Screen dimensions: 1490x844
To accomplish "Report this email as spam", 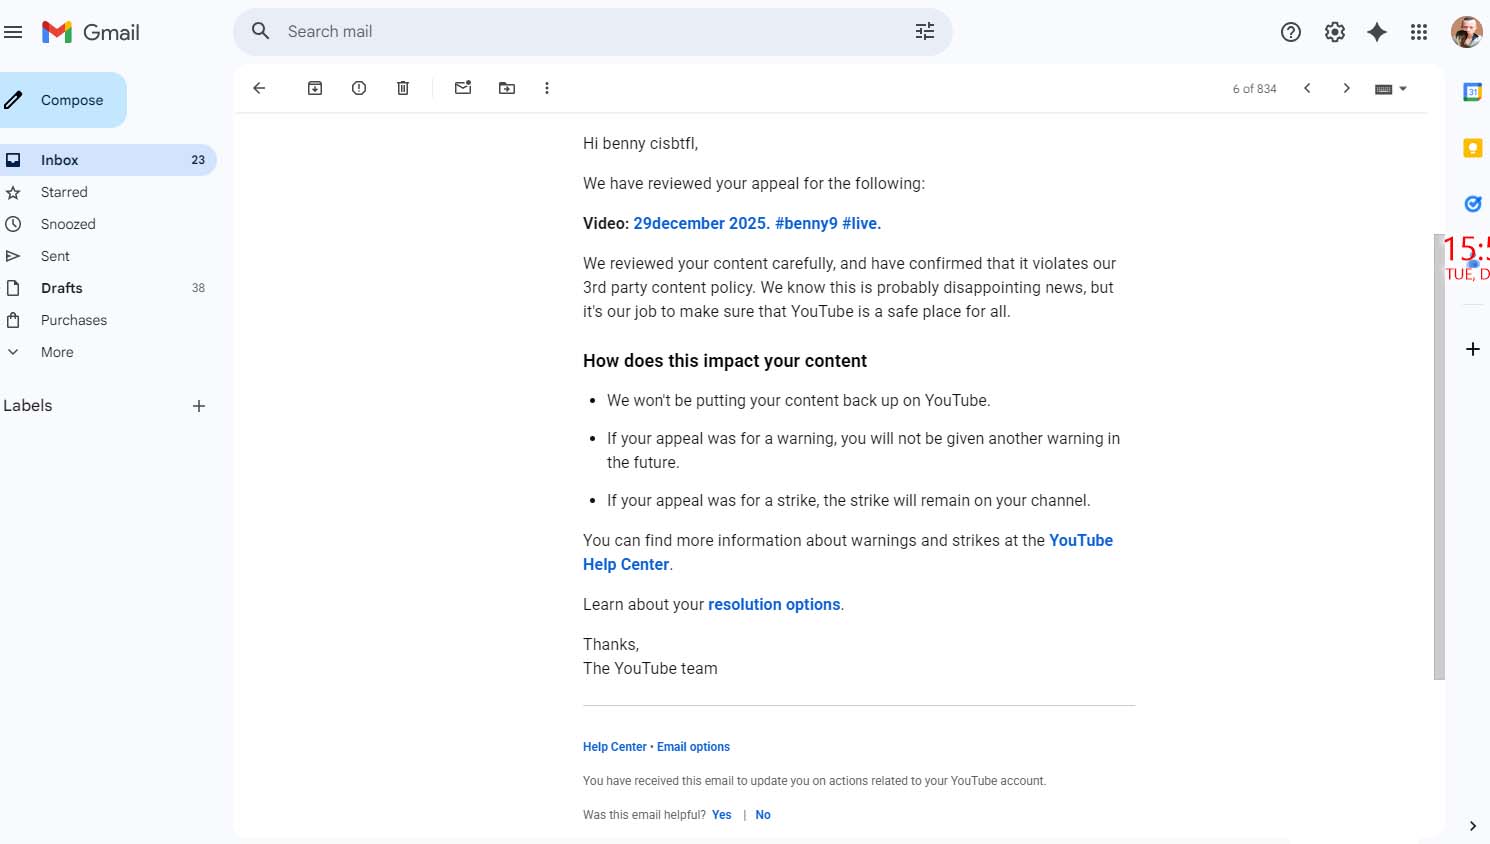I will (x=359, y=88).
